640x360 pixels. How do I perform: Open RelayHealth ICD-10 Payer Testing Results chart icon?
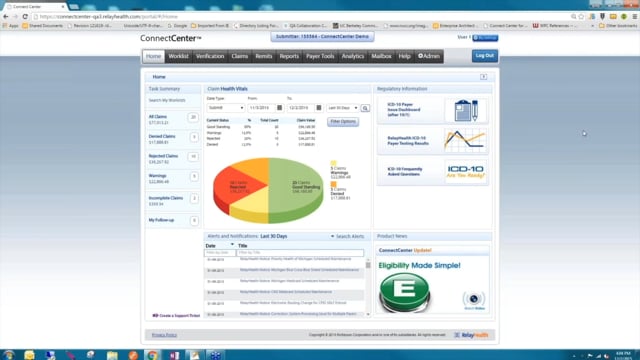[x=465, y=140]
